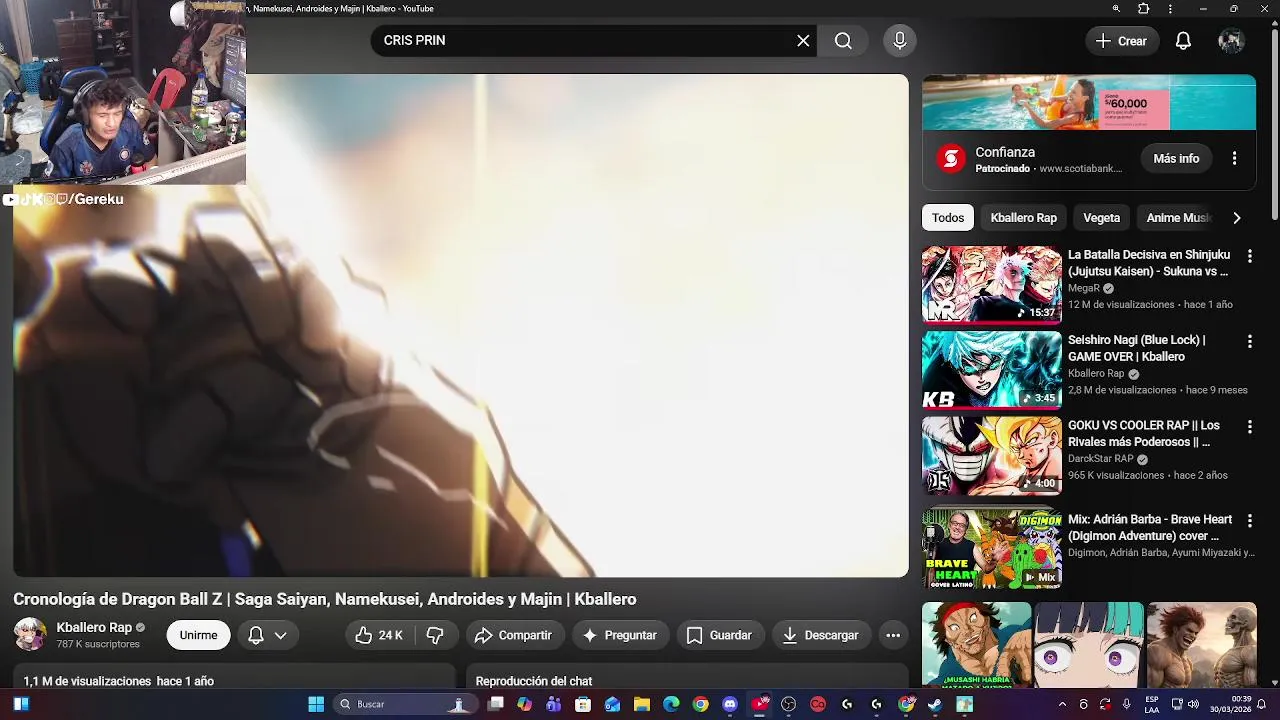Clear the search box with the X icon

pyautogui.click(x=803, y=40)
